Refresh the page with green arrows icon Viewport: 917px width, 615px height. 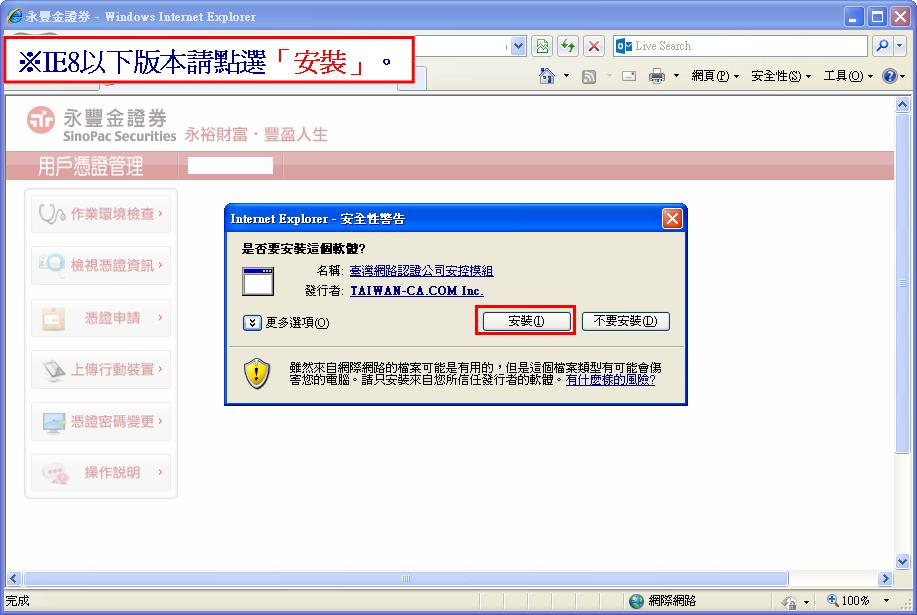568,46
